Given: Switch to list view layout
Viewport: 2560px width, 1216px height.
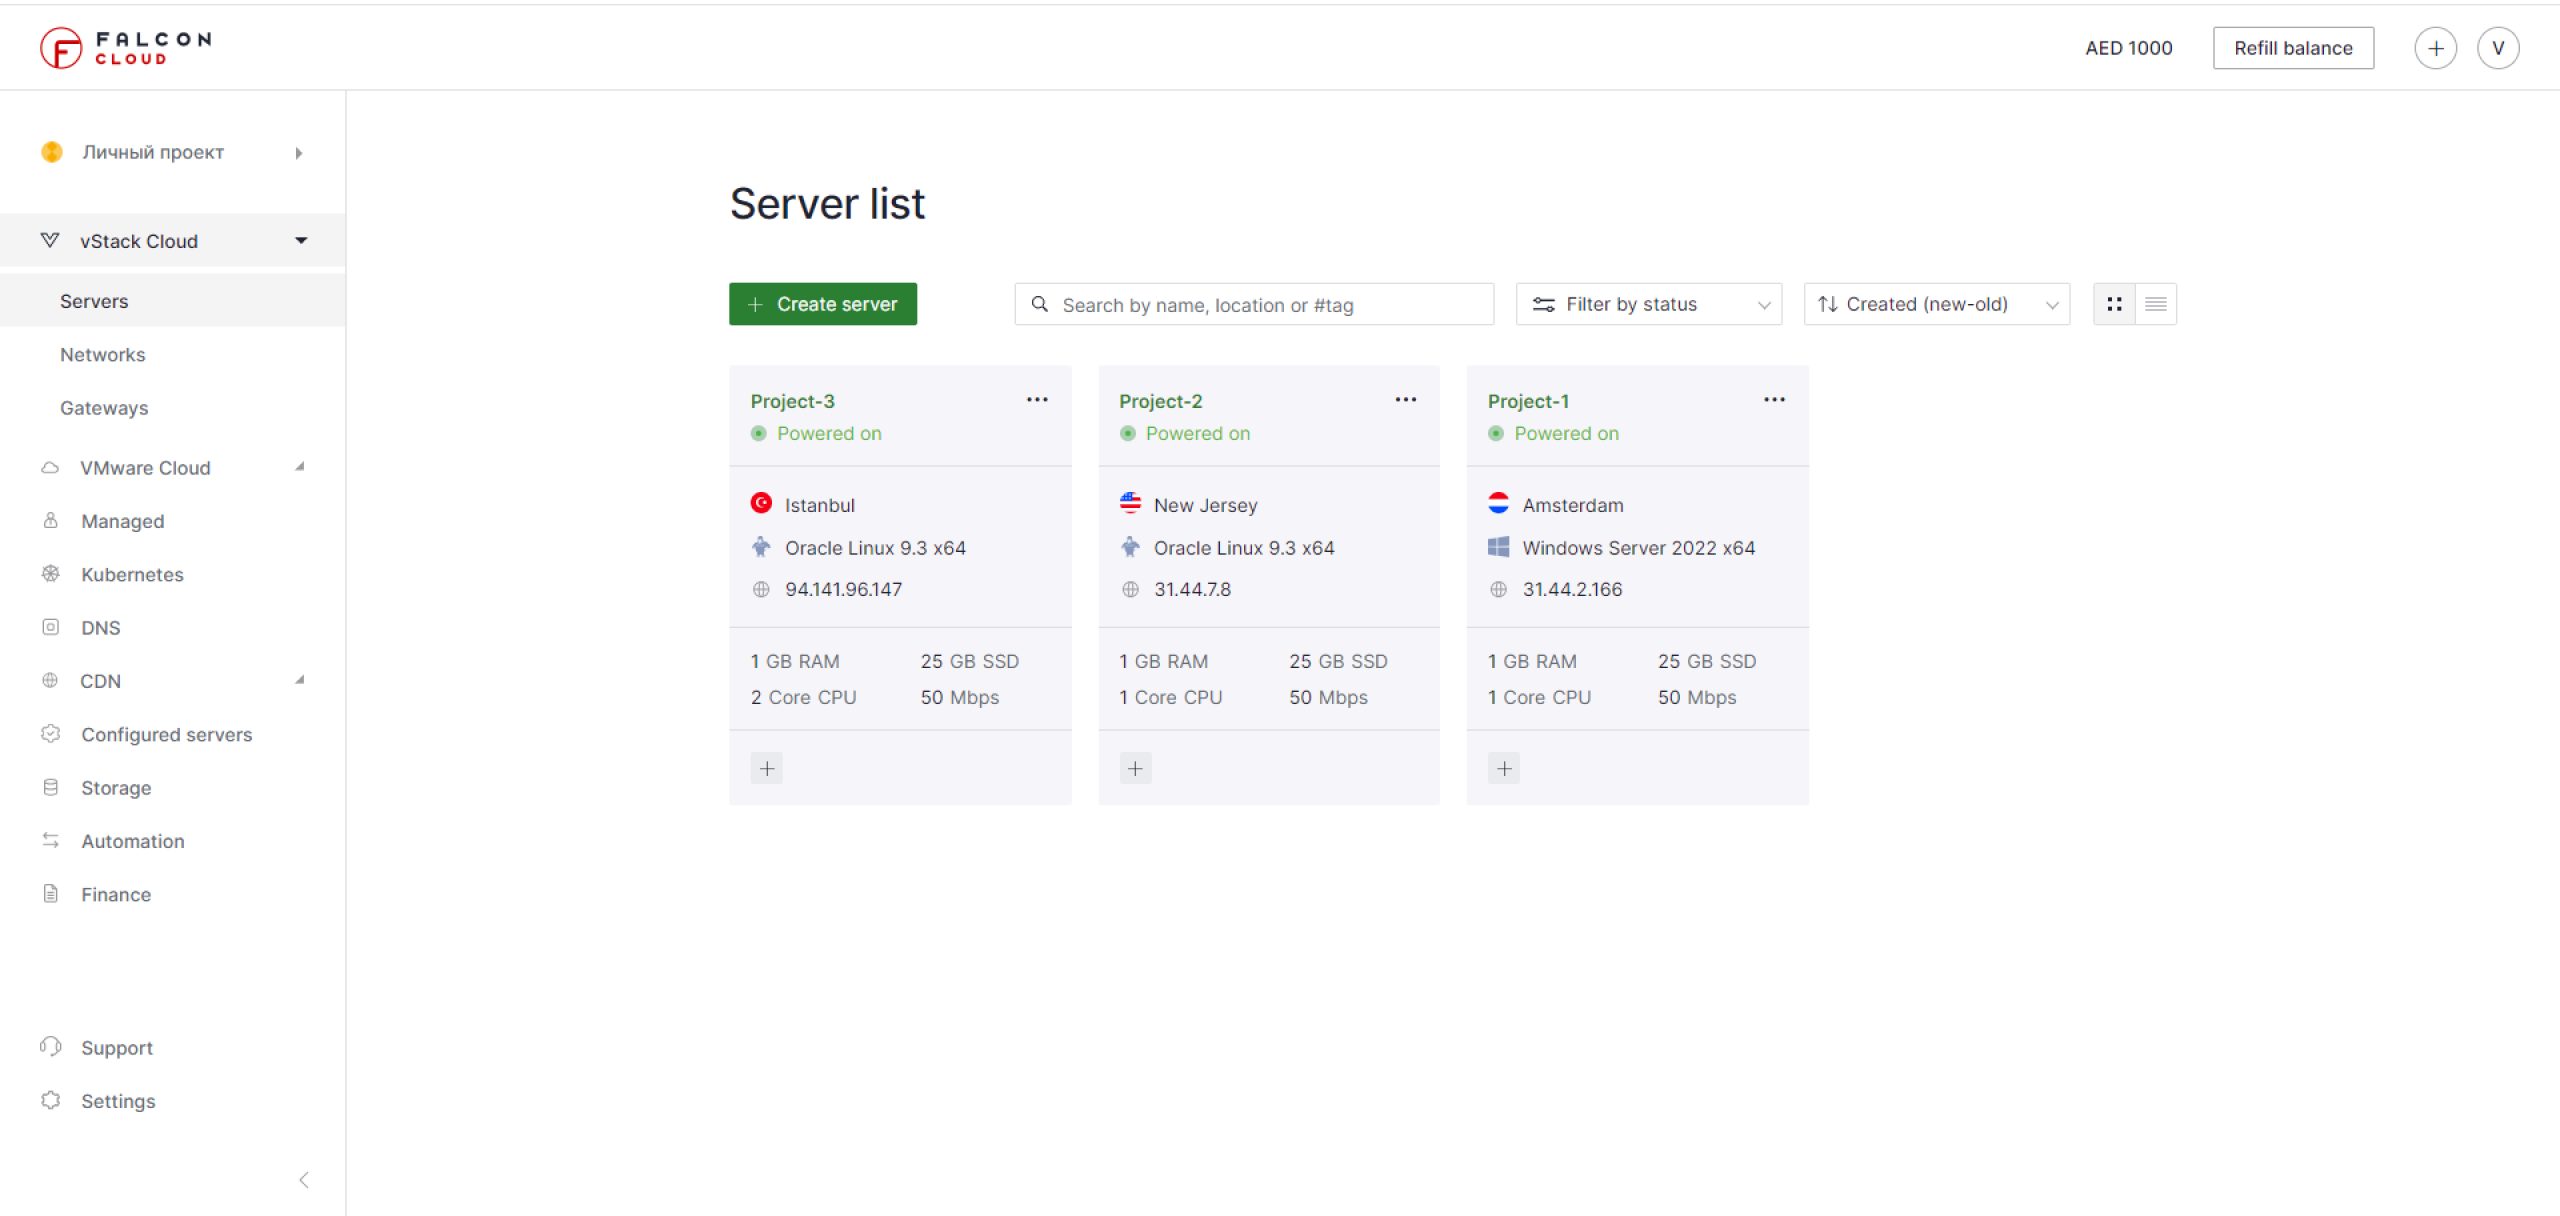Looking at the screenshot, I should click(x=2156, y=304).
